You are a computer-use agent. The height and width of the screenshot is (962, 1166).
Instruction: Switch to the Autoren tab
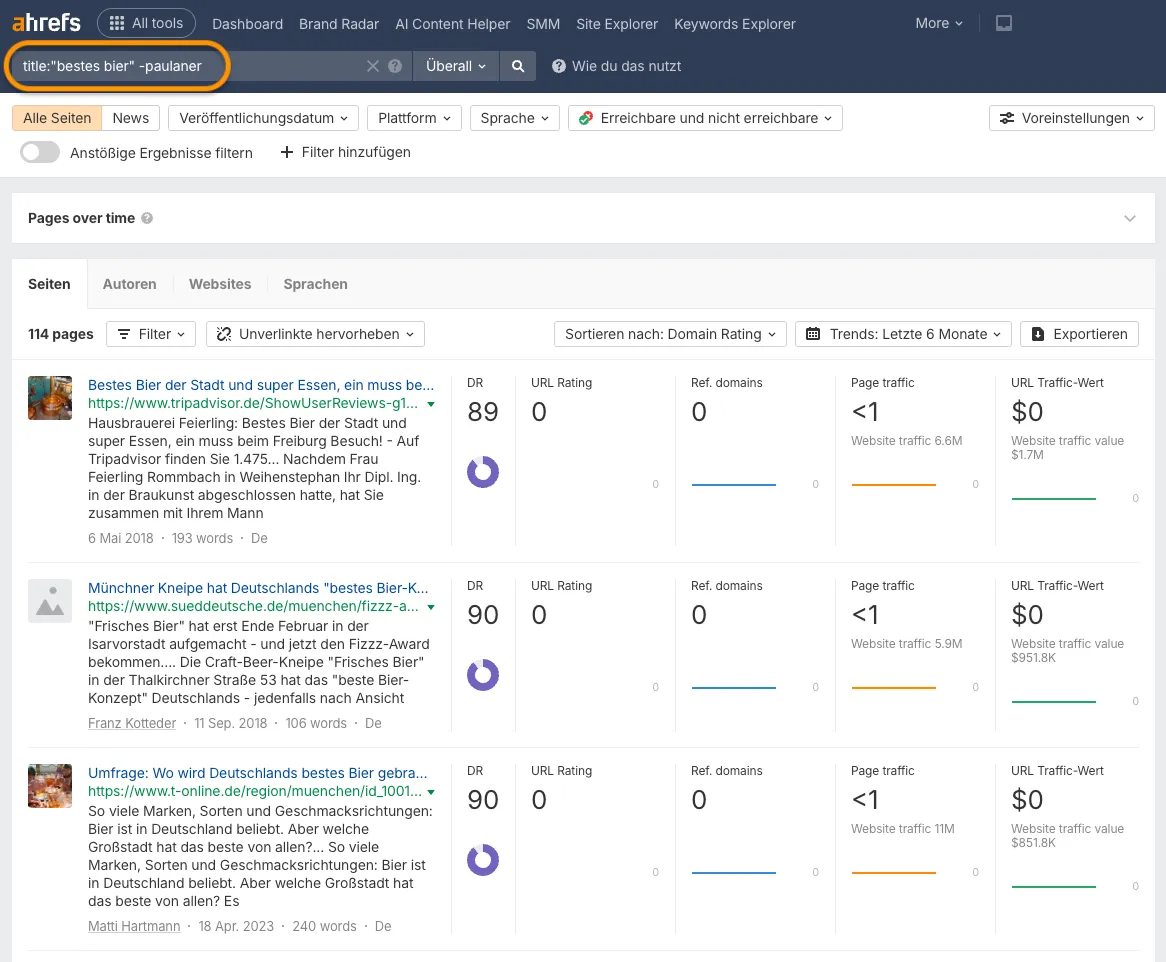[129, 284]
